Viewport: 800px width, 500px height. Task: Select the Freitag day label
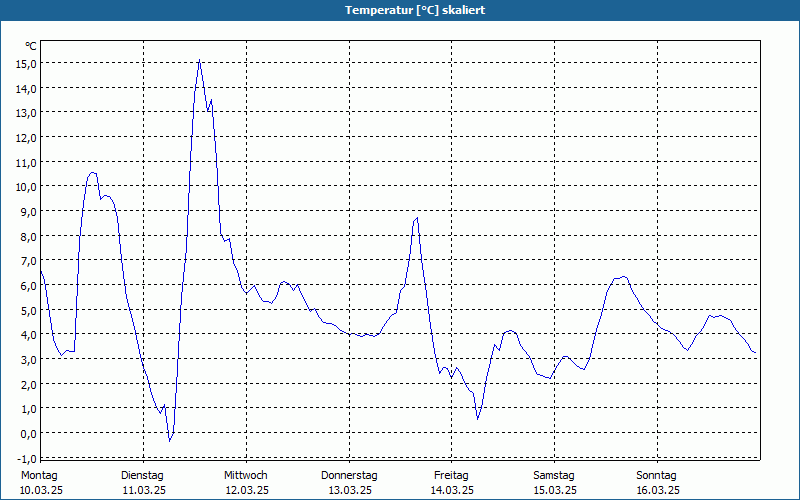(452, 475)
